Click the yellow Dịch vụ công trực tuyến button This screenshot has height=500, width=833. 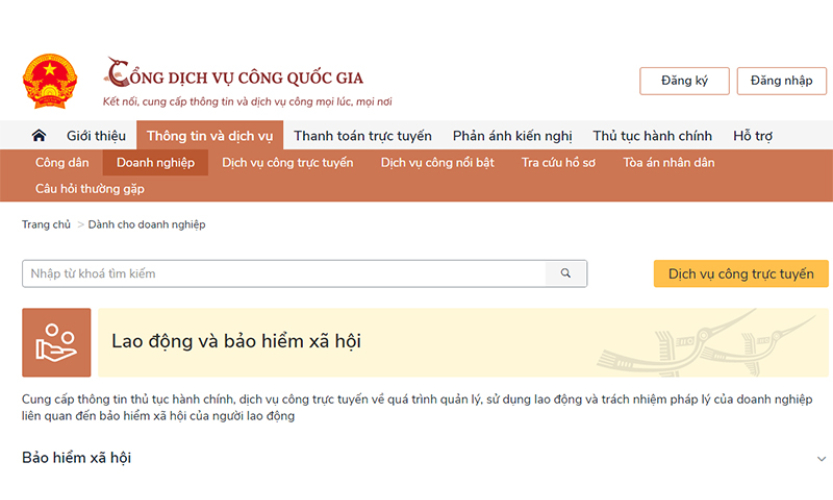click(x=741, y=274)
